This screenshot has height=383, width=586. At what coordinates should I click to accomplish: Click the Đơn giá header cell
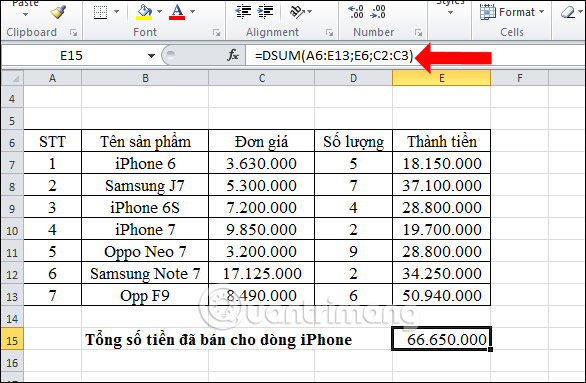262,141
